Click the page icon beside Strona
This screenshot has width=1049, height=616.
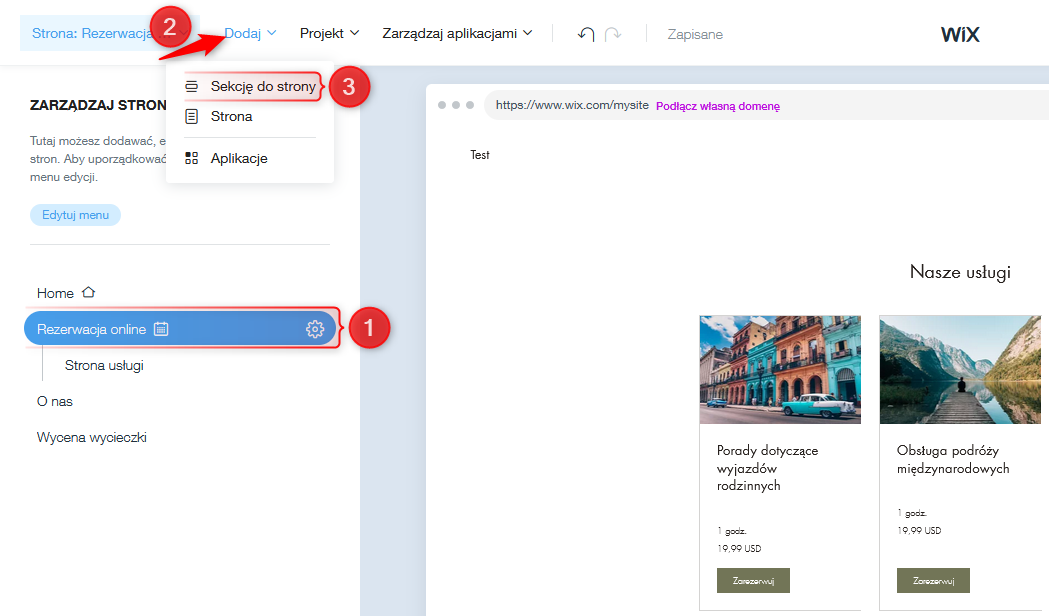[x=191, y=116]
